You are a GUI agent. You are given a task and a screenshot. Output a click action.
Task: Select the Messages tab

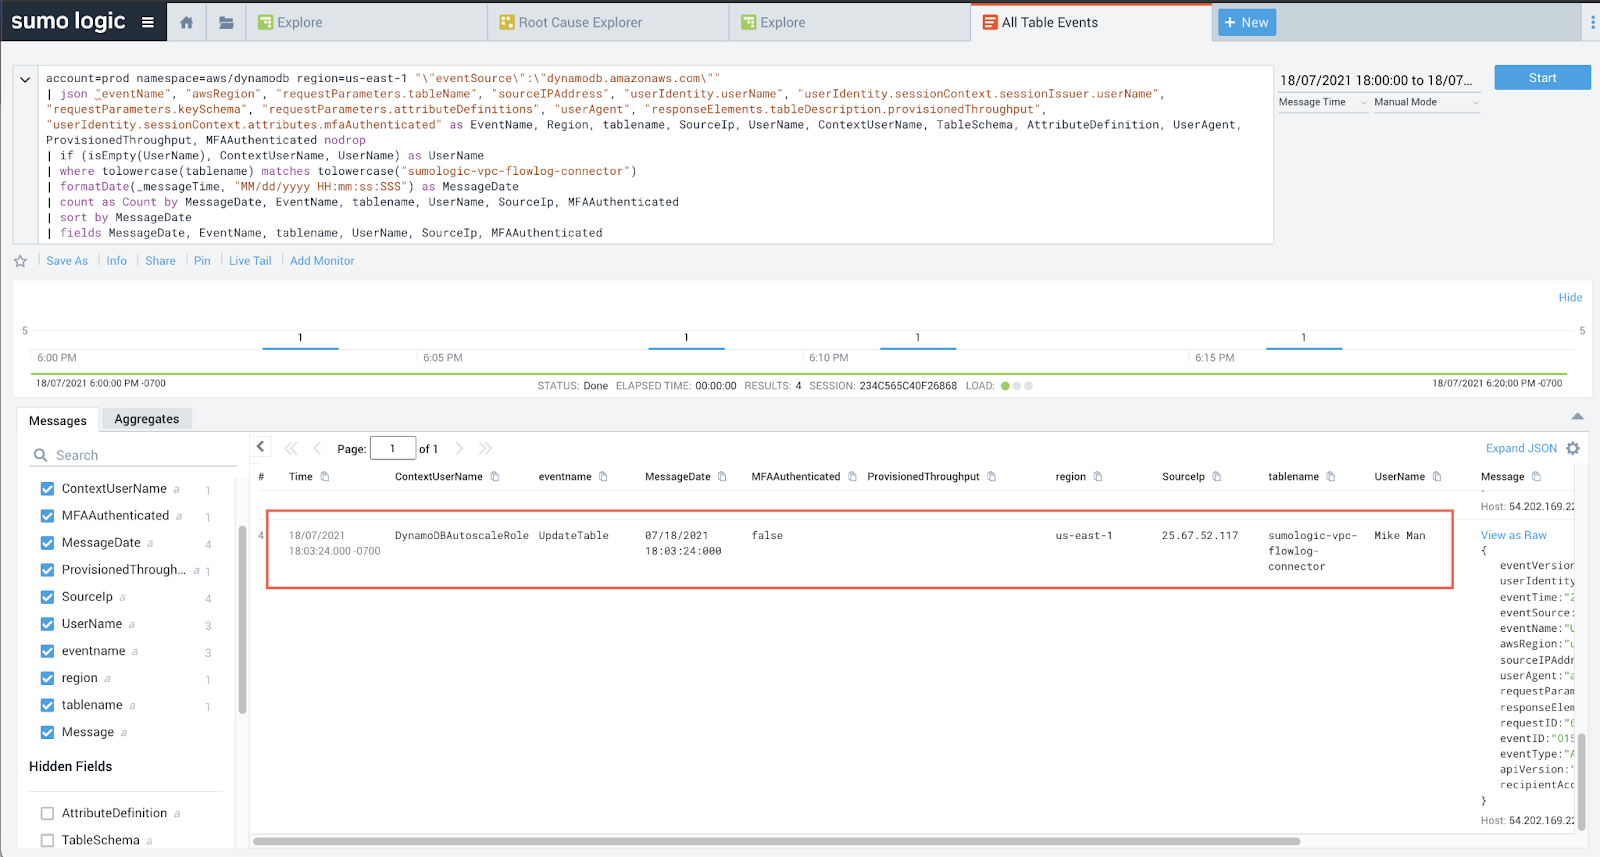point(58,421)
